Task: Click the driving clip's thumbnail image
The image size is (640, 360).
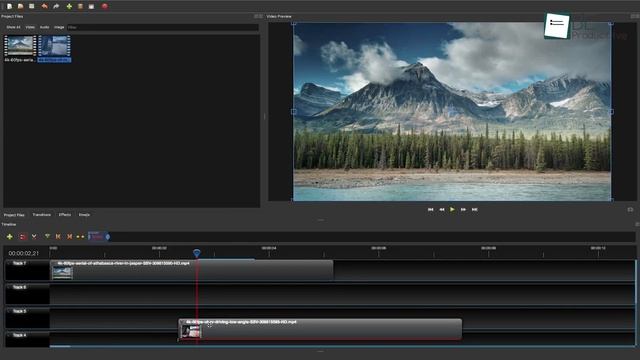Action: point(191,331)
